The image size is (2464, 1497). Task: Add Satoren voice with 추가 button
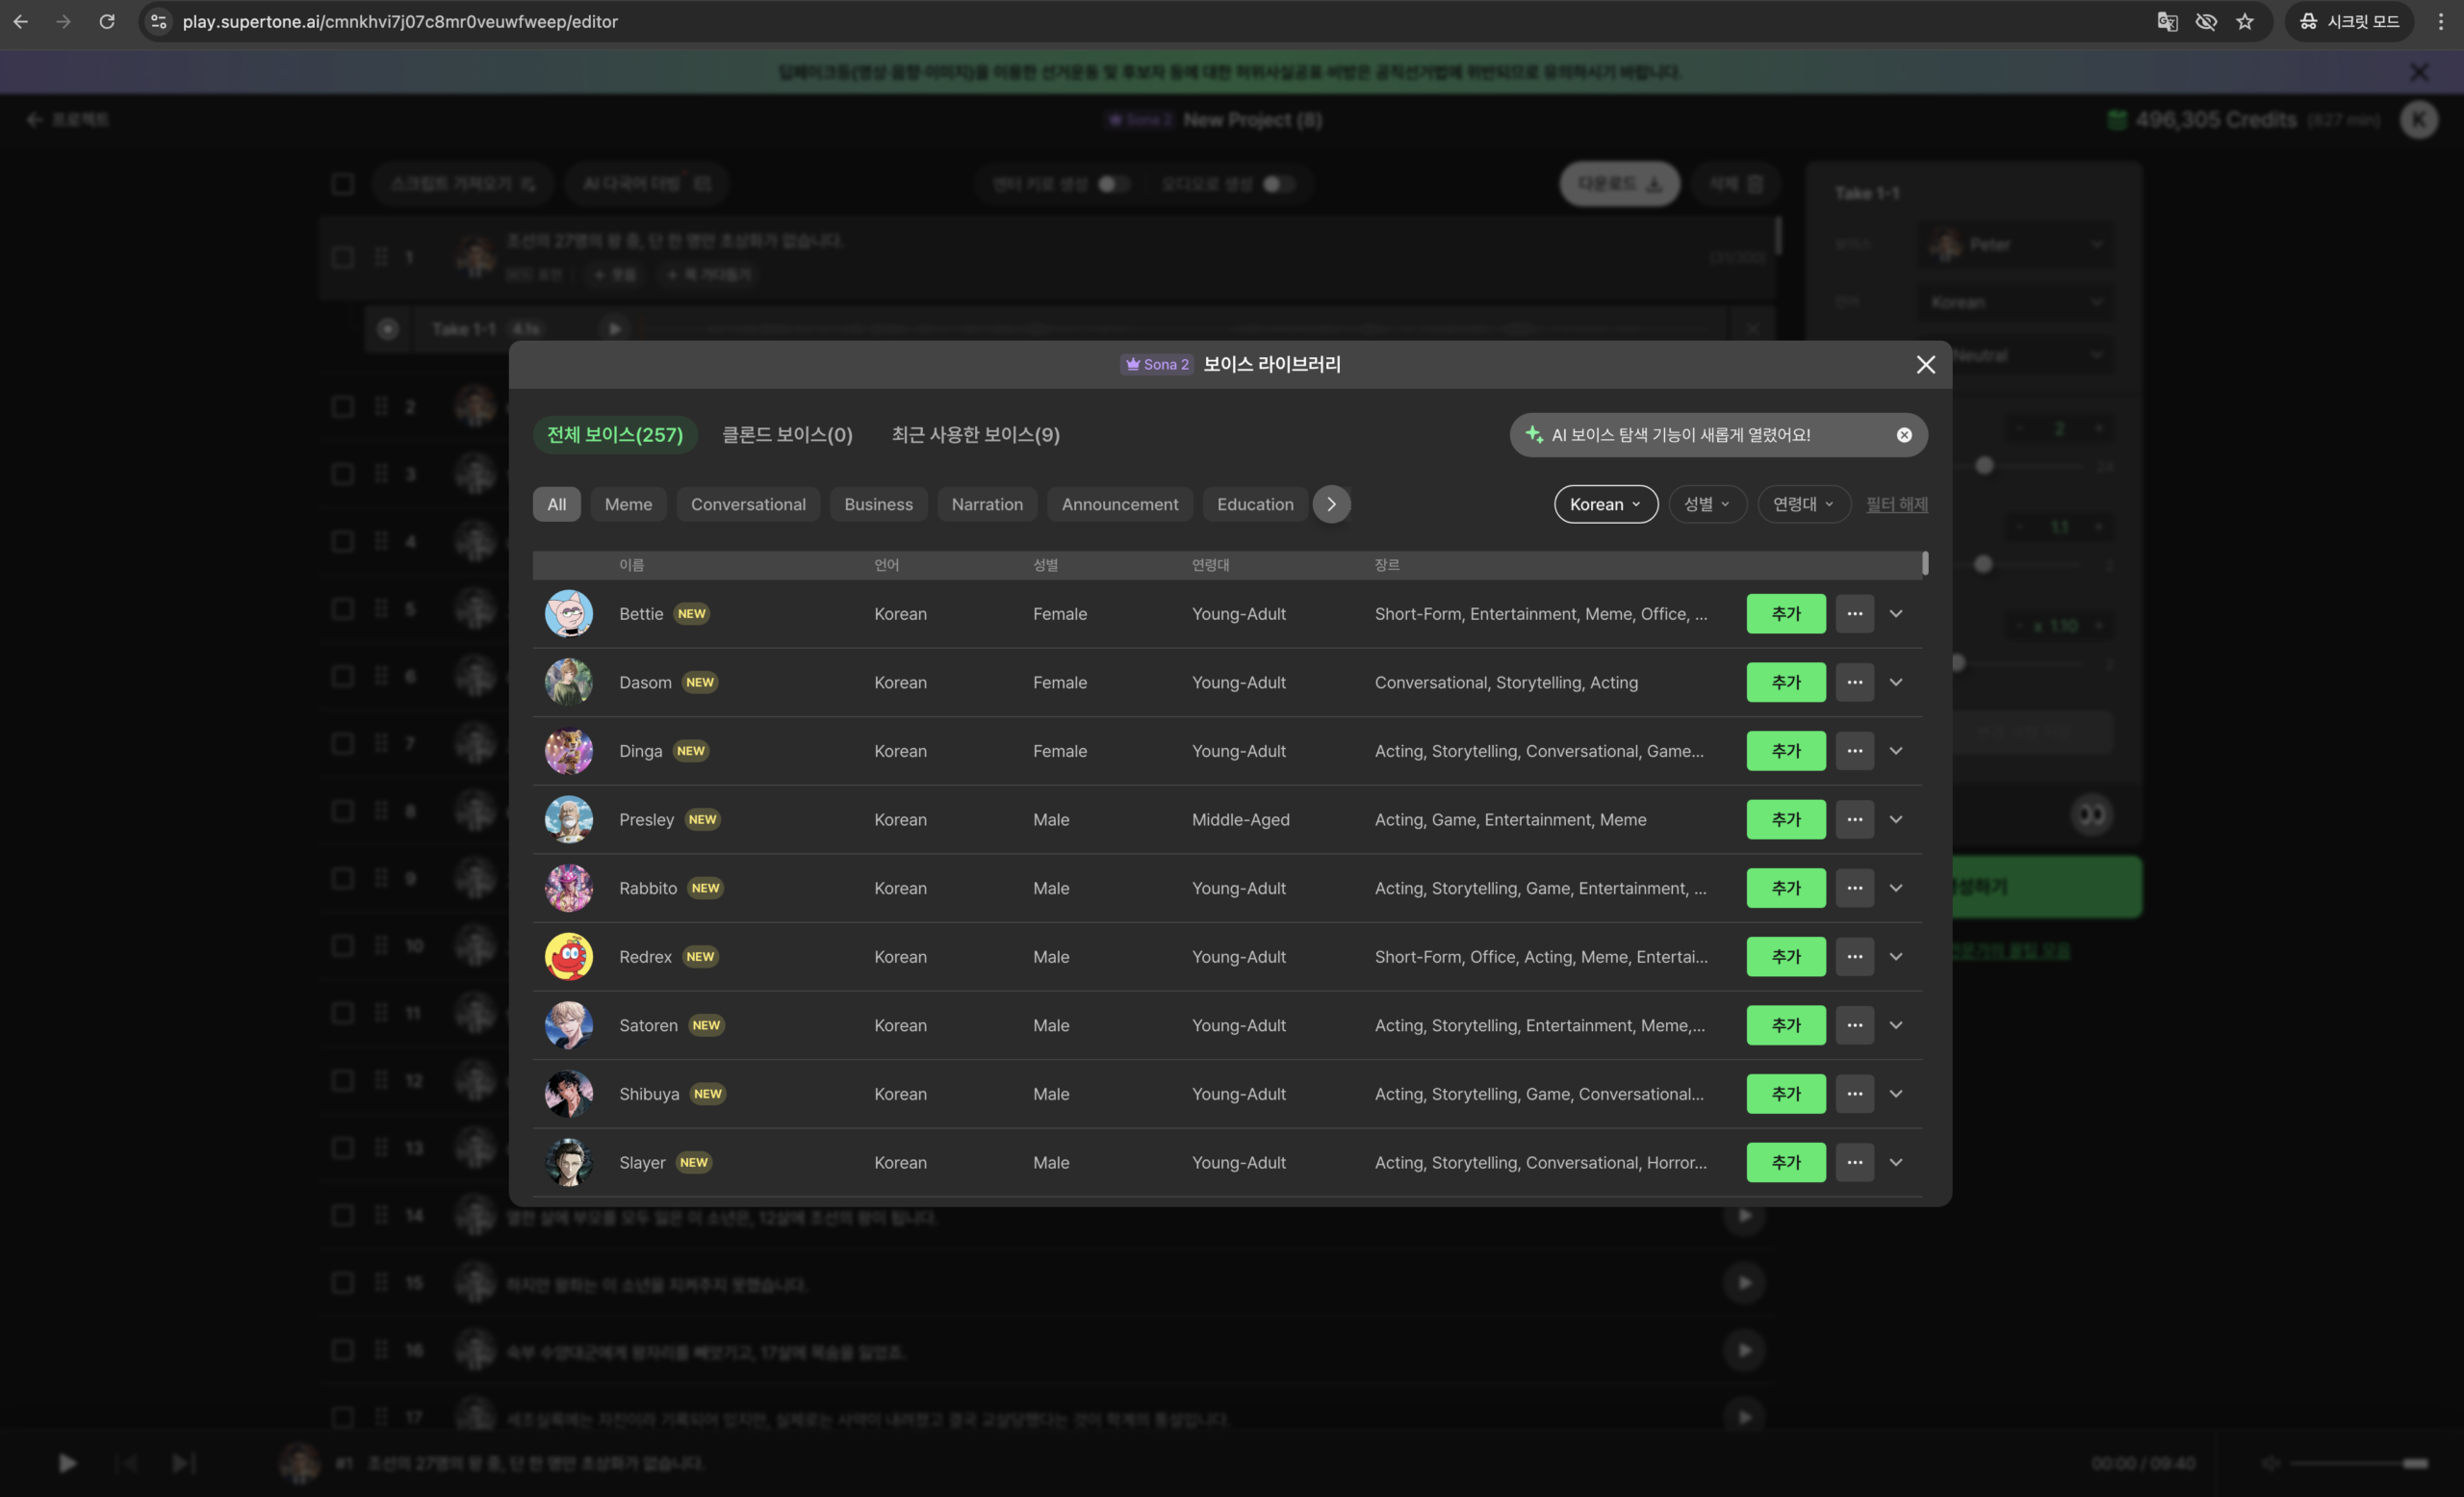coord(1785,1025)
